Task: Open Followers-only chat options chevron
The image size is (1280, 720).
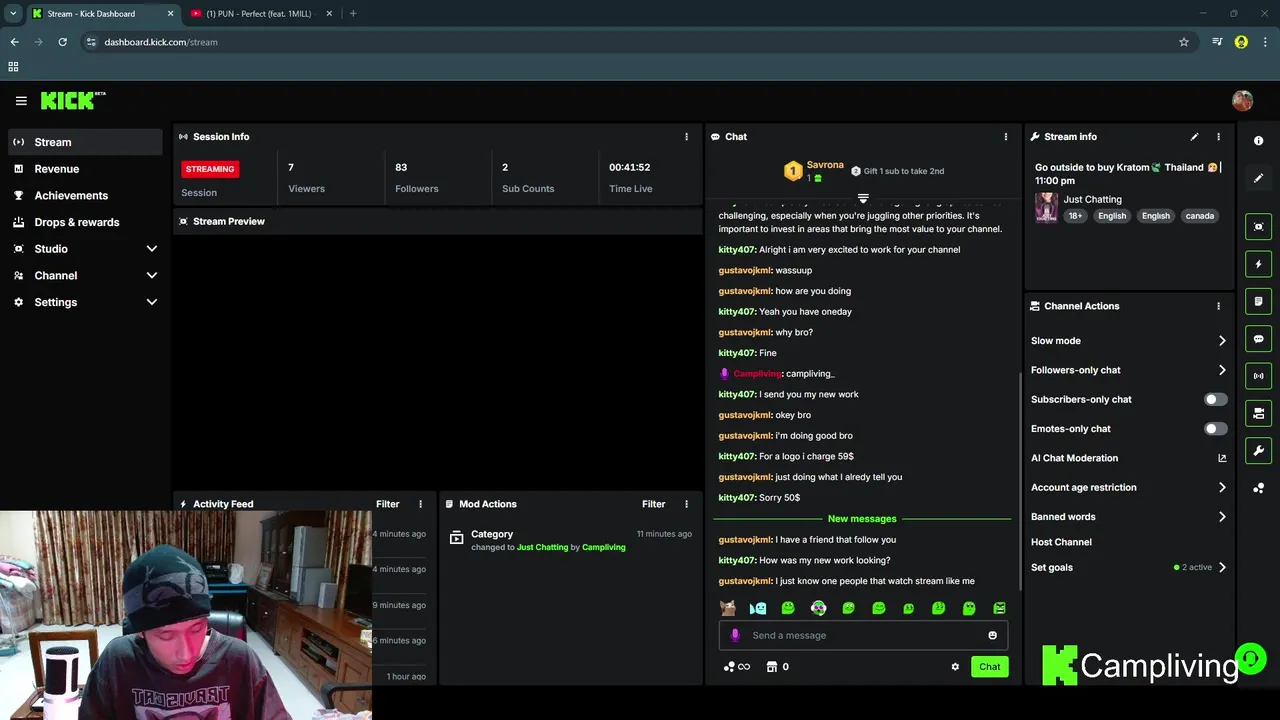Action: [1222, 370]
